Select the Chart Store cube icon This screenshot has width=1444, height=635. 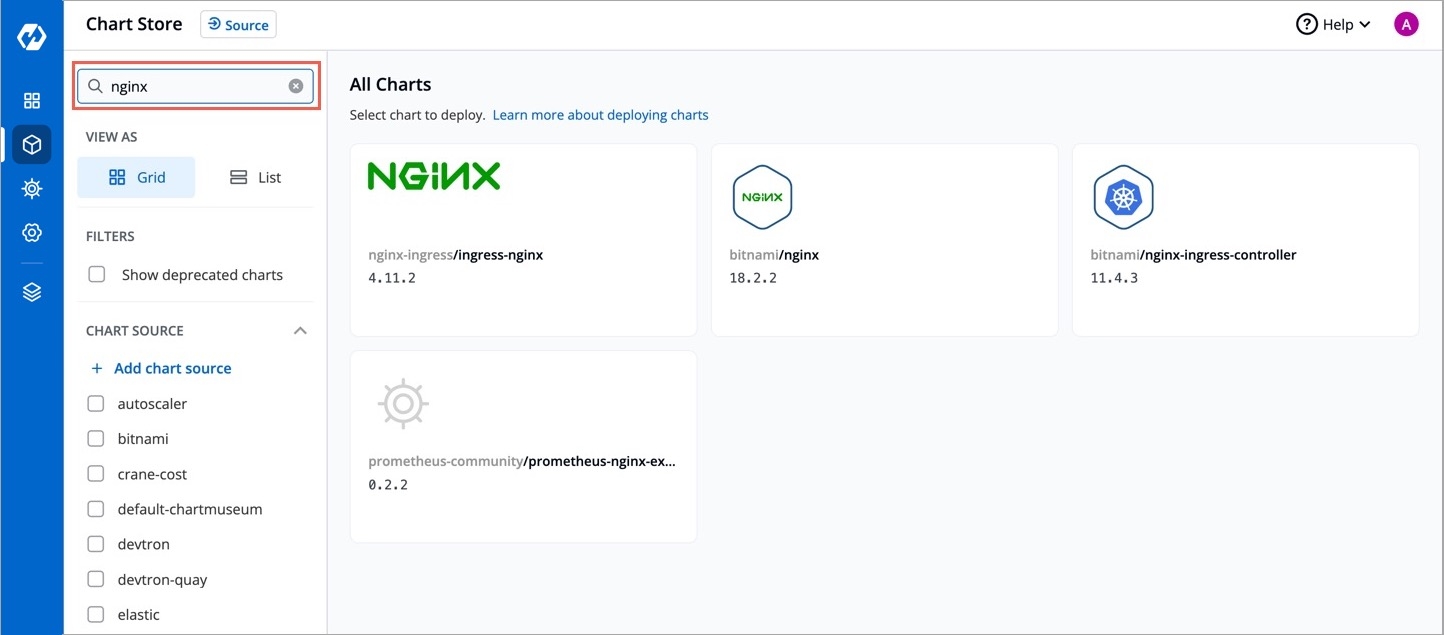point(32,145)
